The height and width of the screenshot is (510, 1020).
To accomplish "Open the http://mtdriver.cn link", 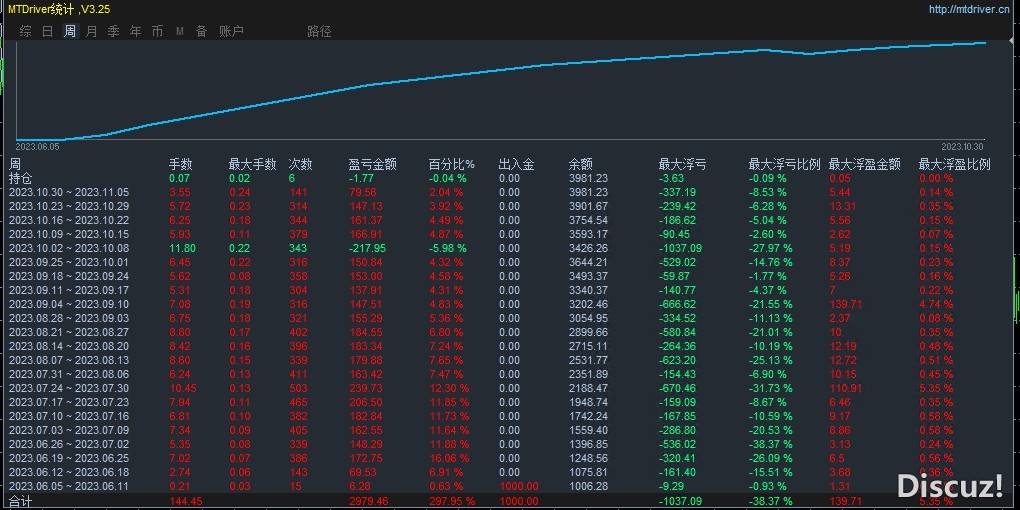I will (968, 10).
